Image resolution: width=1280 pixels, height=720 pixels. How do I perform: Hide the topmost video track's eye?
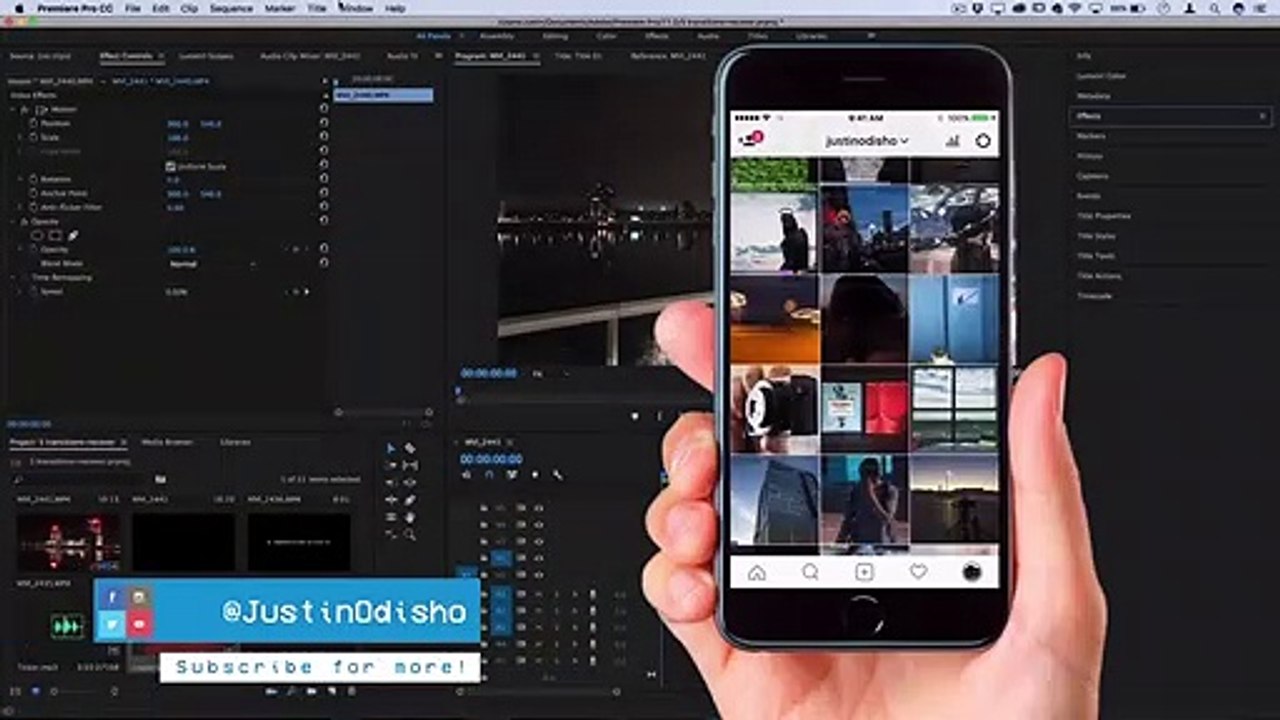[x=538, y=508]
